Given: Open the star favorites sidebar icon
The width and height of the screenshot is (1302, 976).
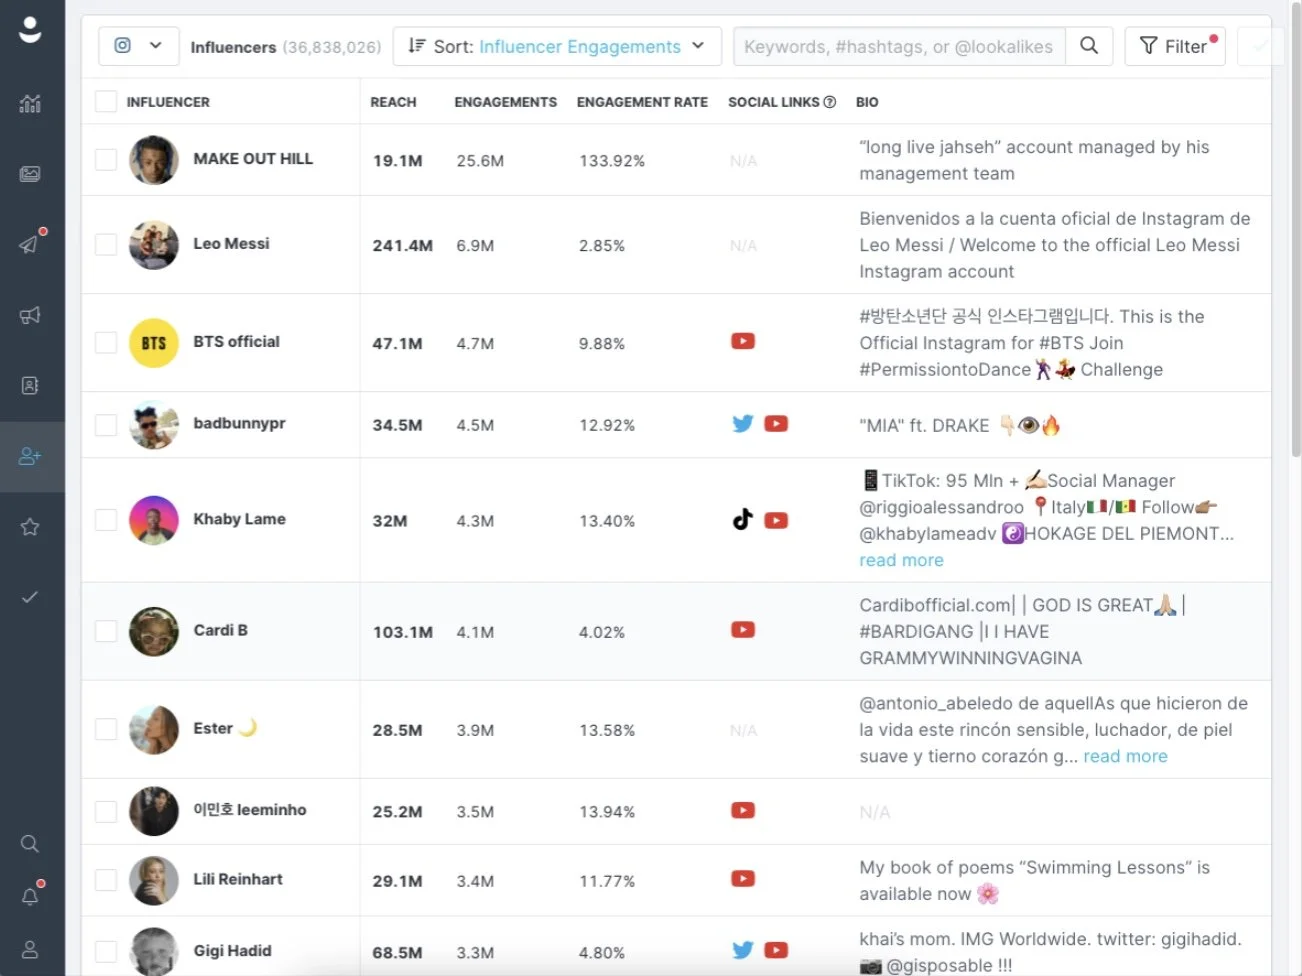Looking at the screenshot, I should pyautogui.click(x=30, y=526).
